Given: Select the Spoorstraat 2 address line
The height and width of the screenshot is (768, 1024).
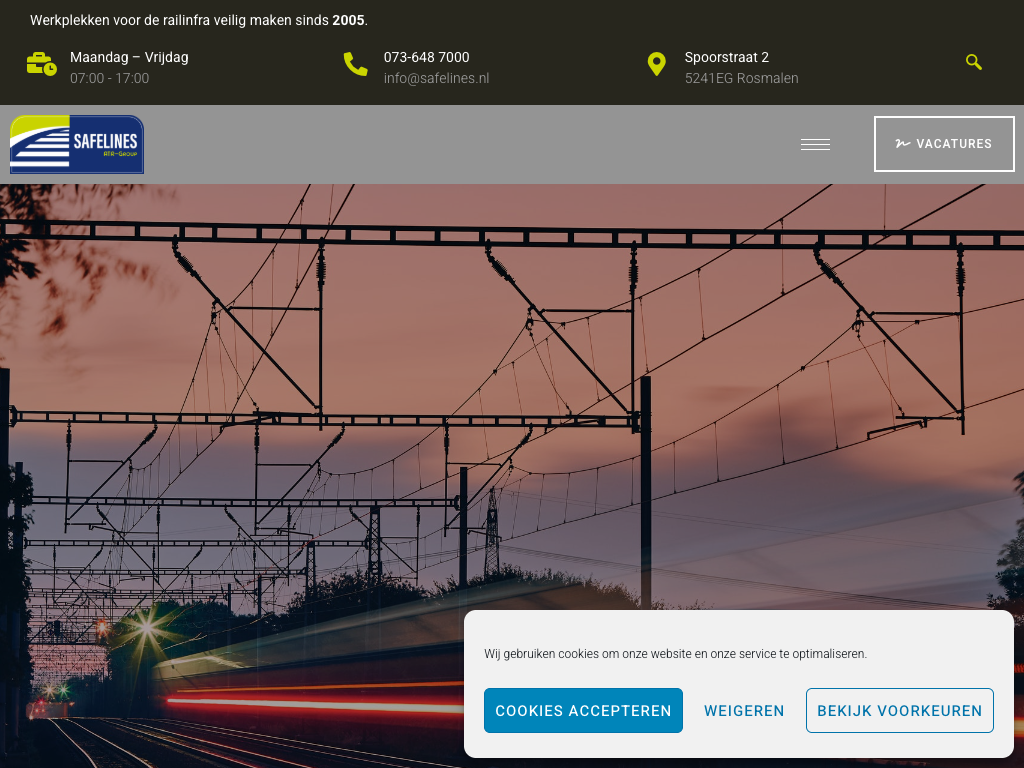Looking at the screenshot, I should 726,57.
